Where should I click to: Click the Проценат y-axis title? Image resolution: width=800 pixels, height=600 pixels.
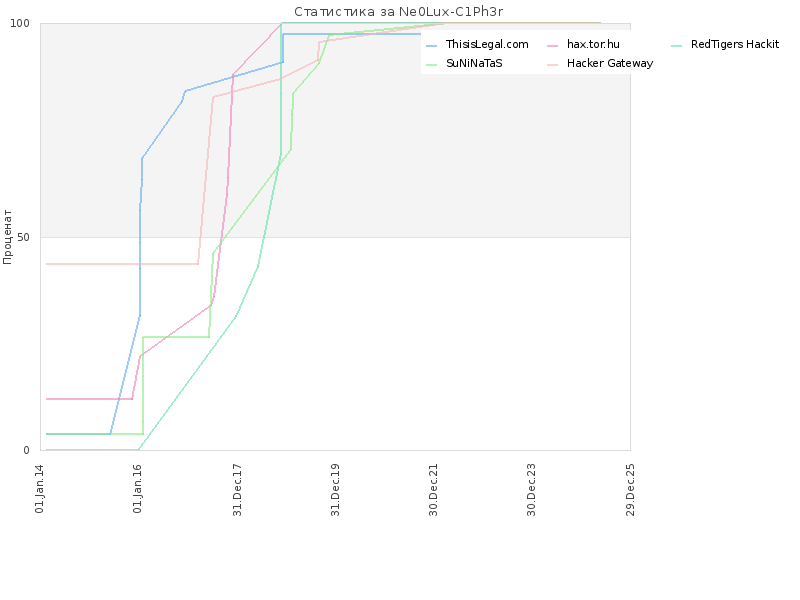[x=7, y=237]
